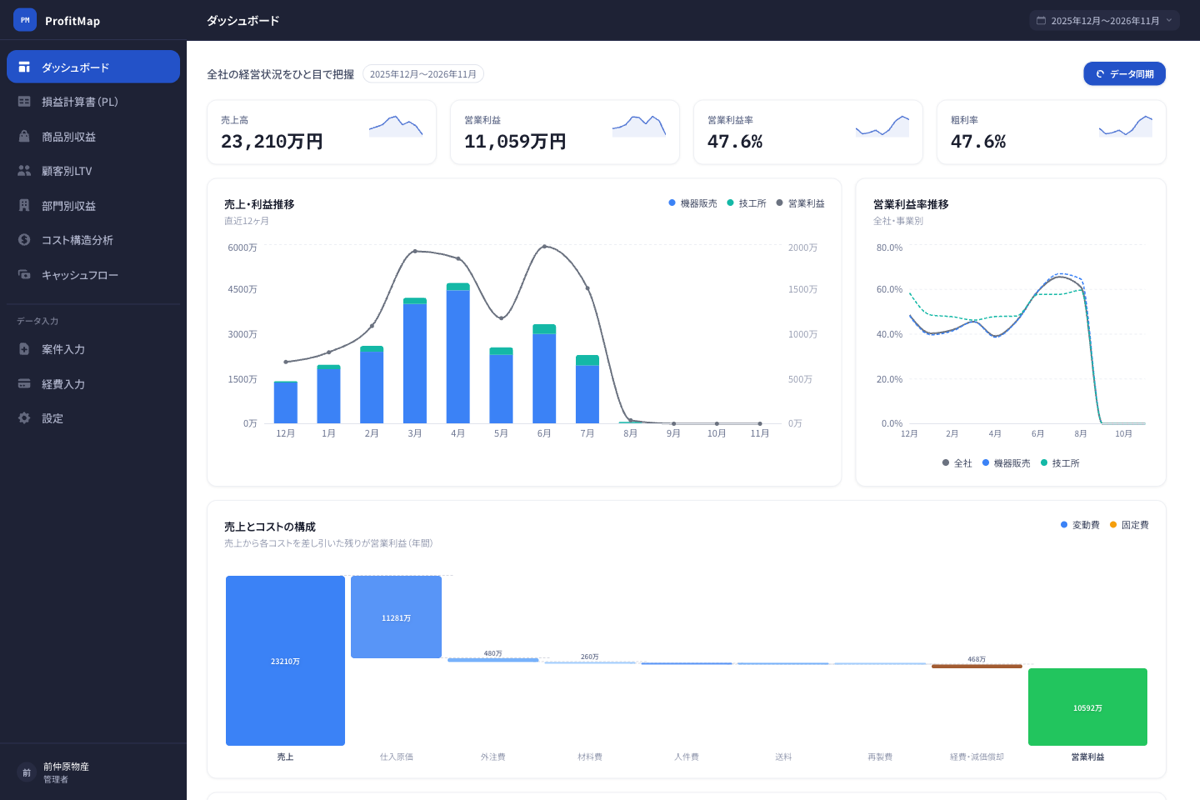Screen dimensions: 1200x800
Task: Click the user avatar 前 circle
Action: coord(26,772)
